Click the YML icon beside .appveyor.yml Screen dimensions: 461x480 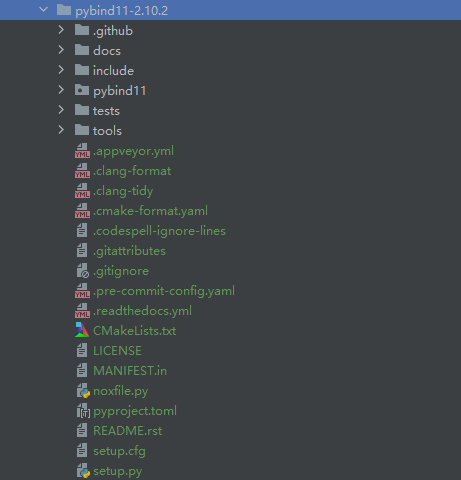(x=82, y=151)
